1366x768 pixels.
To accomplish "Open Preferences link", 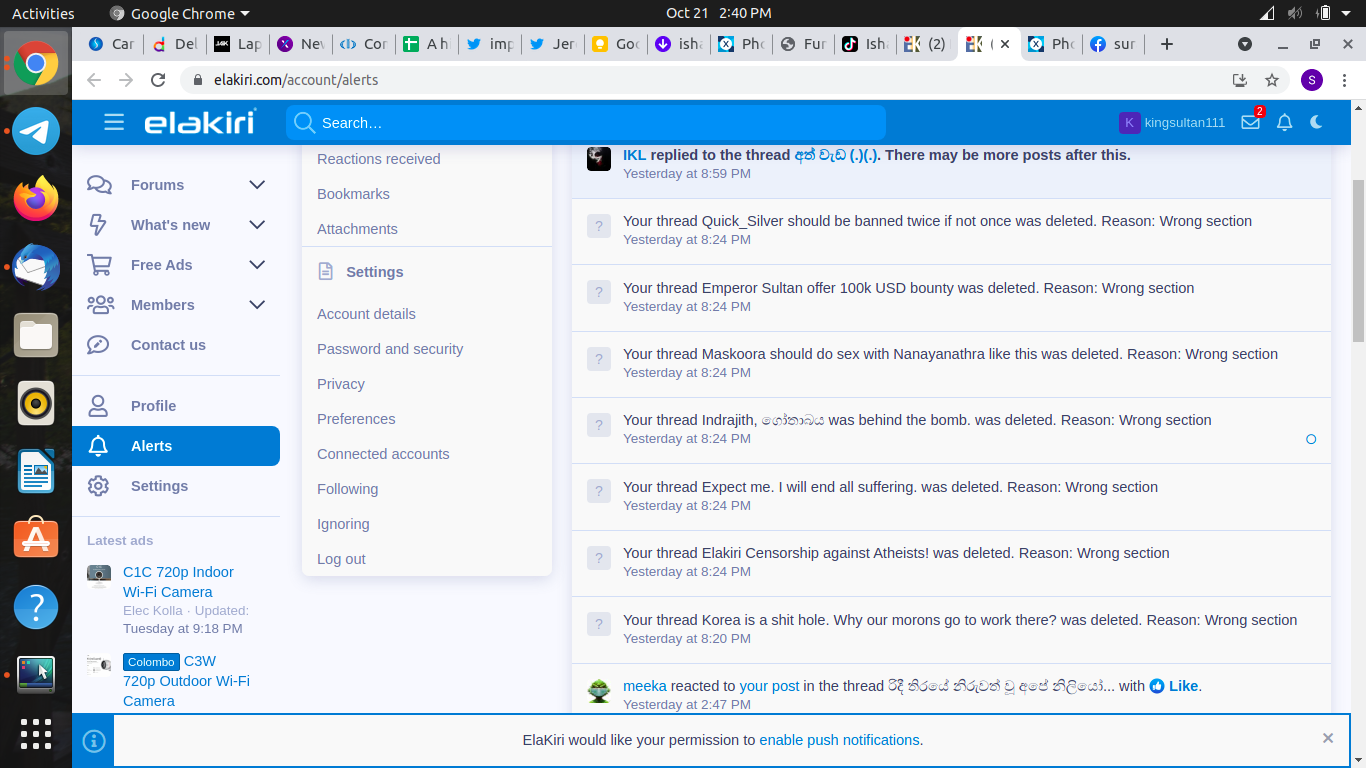I will click(x=356, y=419).
